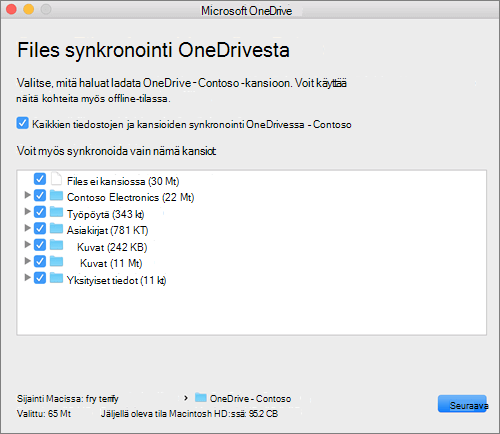The width and height of the screenshot is (500, 434).
Task: Select the Kuvat (11 Mt) label
Action: point(111,264)
